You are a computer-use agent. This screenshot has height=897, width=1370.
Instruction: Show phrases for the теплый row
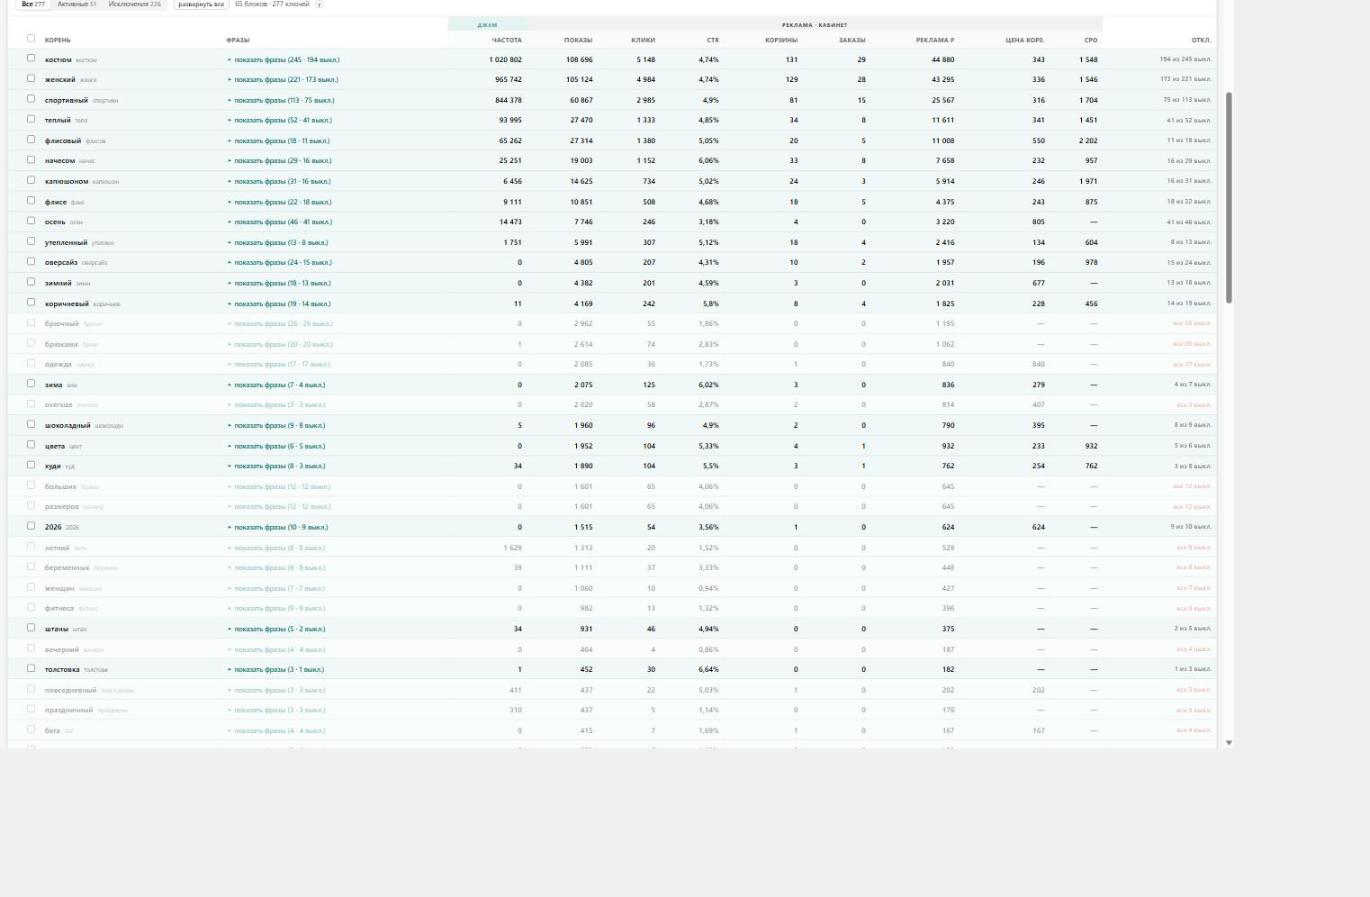280,120
